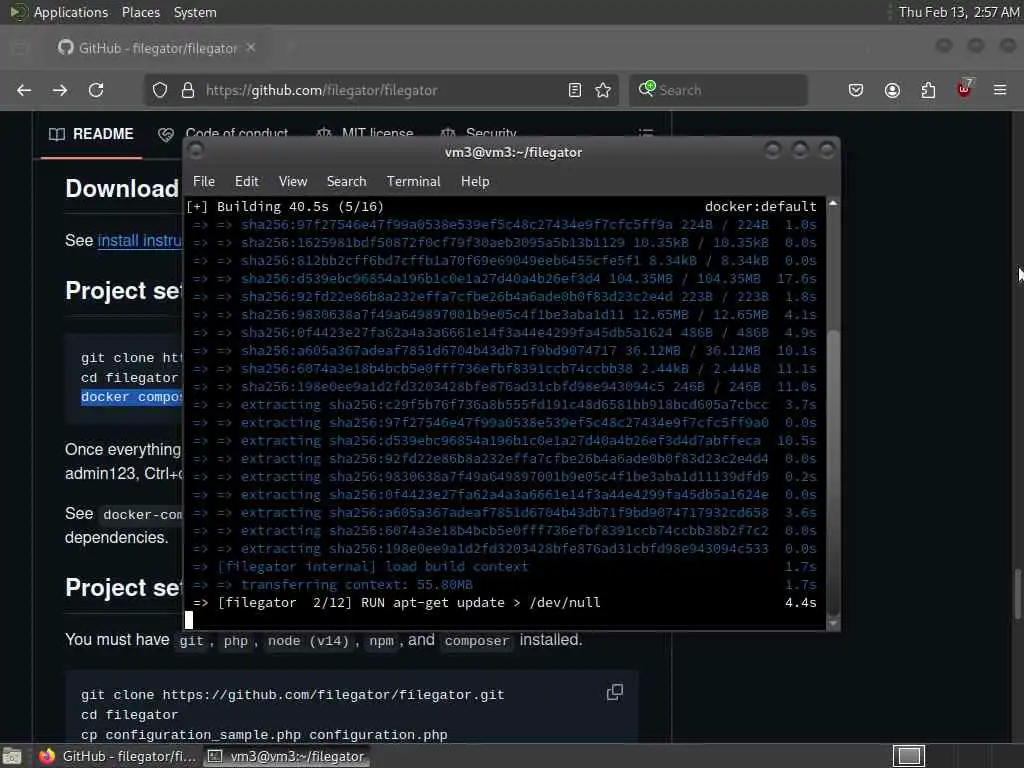
Task: Bookmark this page with the star icon
Action: tap(603, 90)
